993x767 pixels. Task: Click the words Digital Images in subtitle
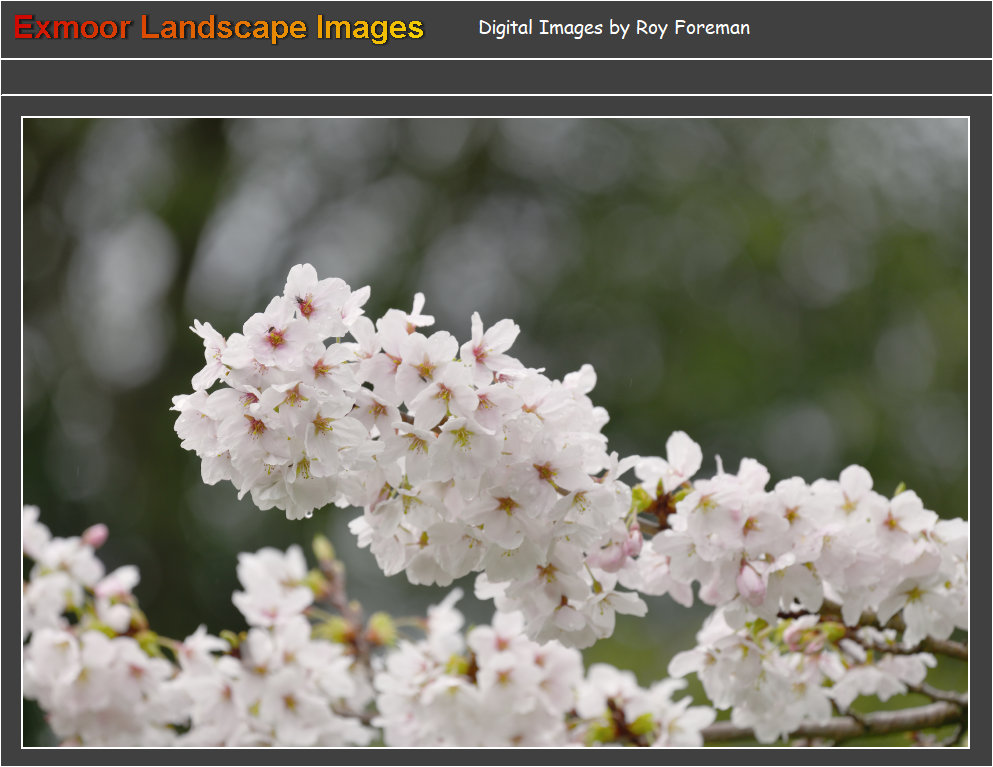point(540,28)
